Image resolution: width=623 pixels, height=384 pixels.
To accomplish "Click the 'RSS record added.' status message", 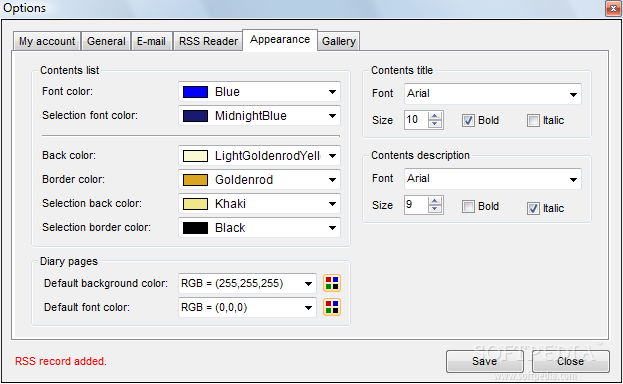I will (x=61, y=361).
